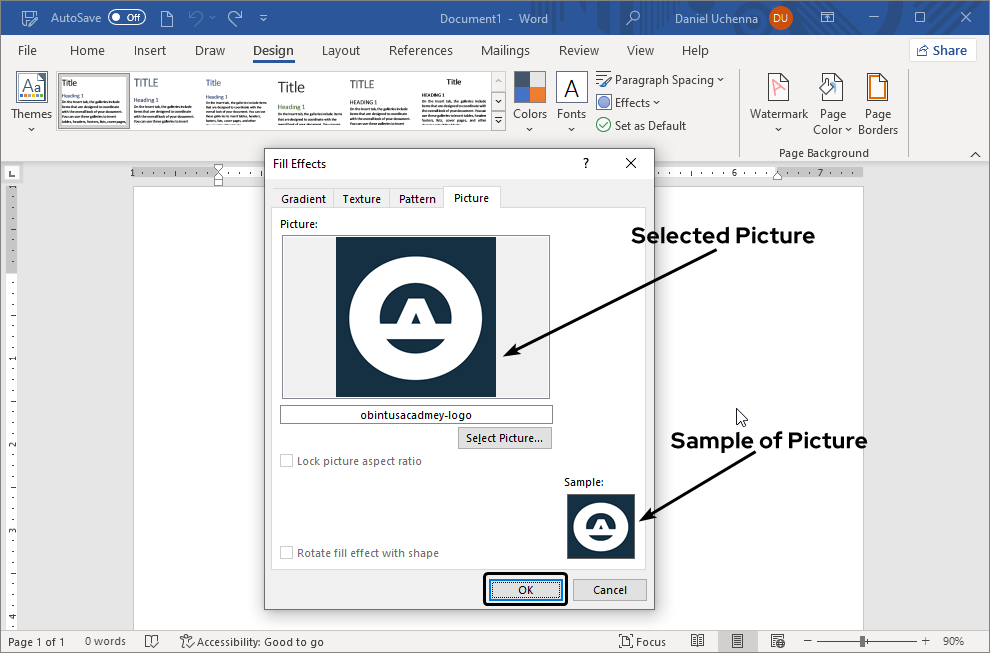The image size is (990, 653).
Task: Click Set as Default checkmark icon
Action: coord(603,125)
